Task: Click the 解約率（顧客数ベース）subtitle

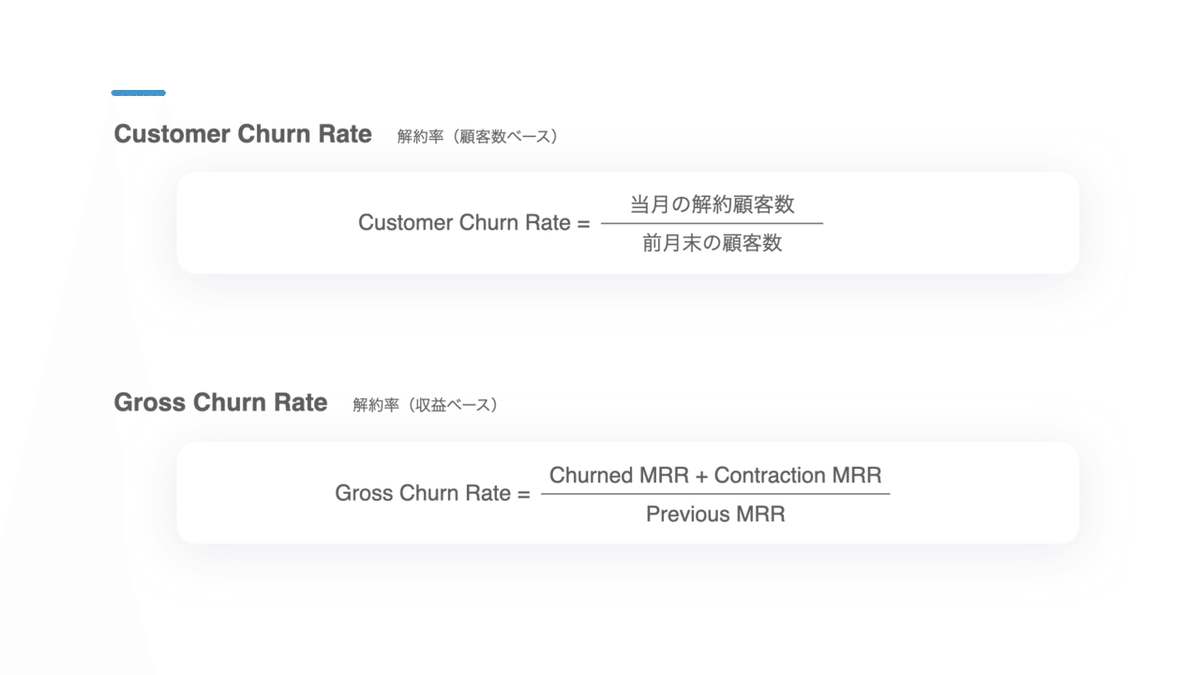Action: 477,136
